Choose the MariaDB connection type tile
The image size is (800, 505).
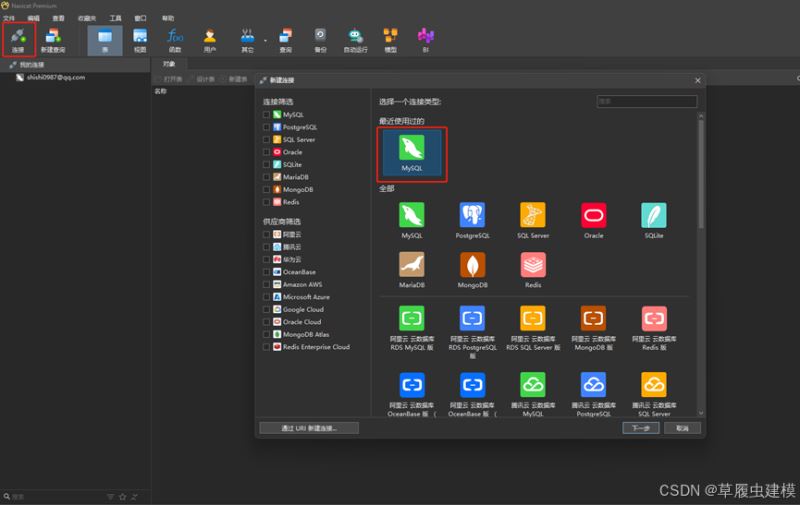pos(412,270)
